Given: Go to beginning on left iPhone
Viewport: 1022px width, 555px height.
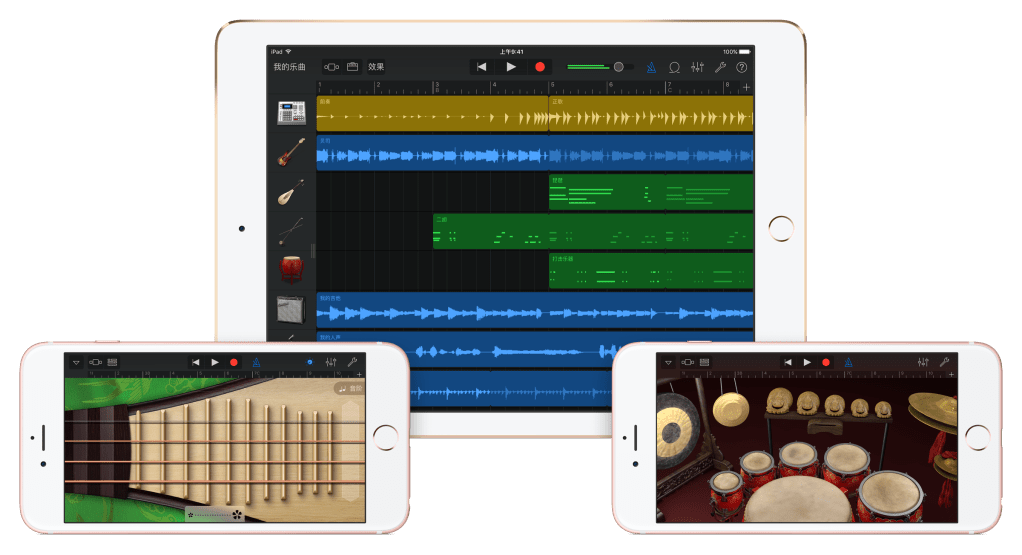Looking at the screenshot, I should [x=196, y=362].
